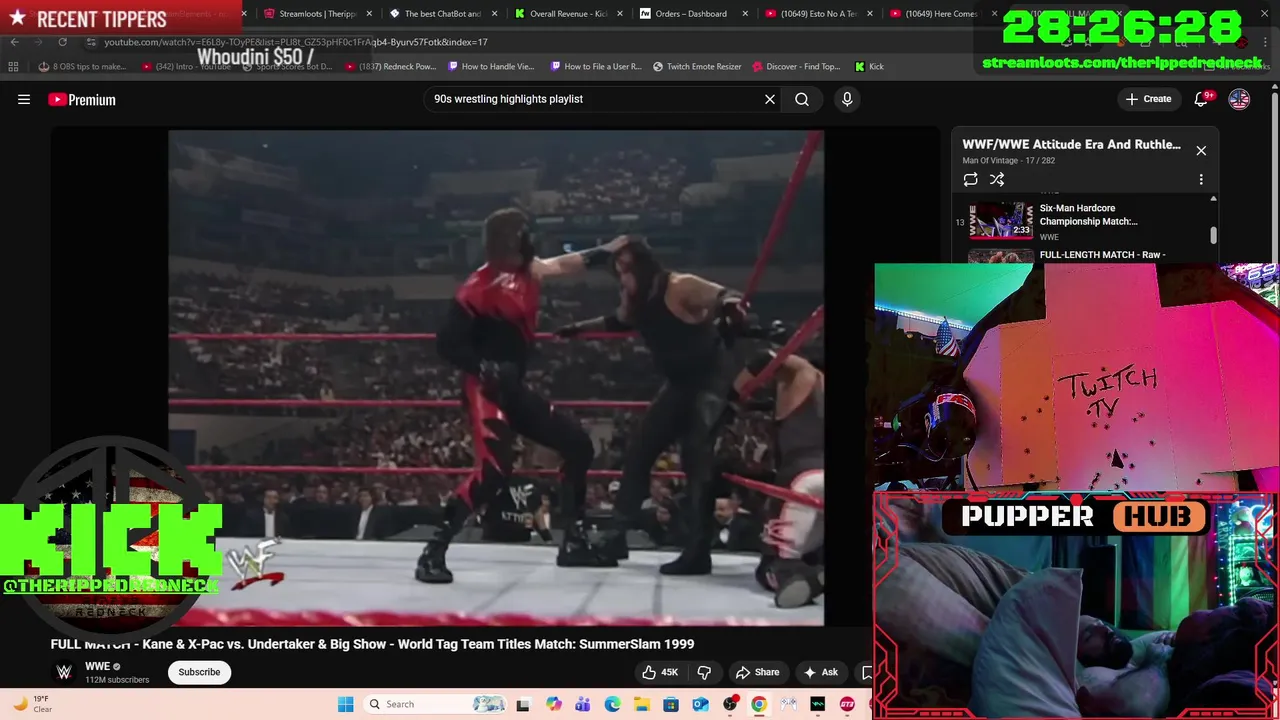Close the Streamloots tab
The image size is (1280, 720).
370,14
